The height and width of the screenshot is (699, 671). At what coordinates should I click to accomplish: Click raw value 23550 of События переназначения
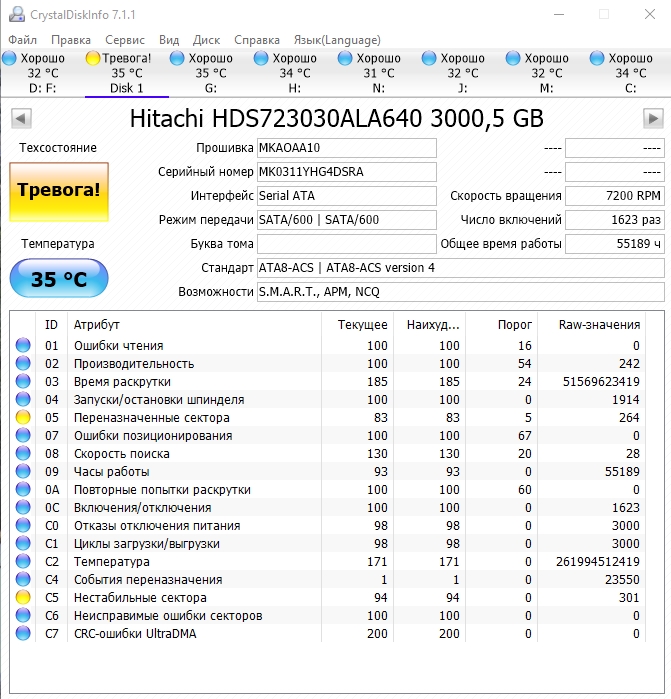[622, 580]
